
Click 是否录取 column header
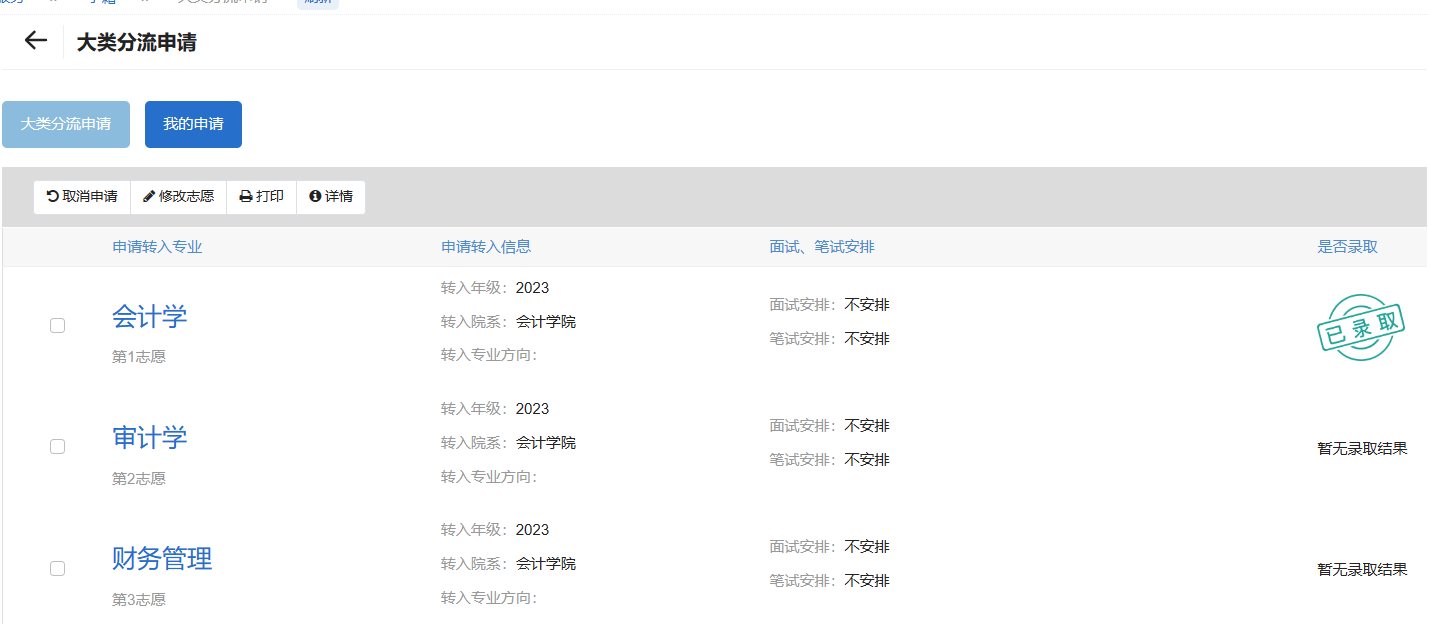click(x=1347, y=247)
